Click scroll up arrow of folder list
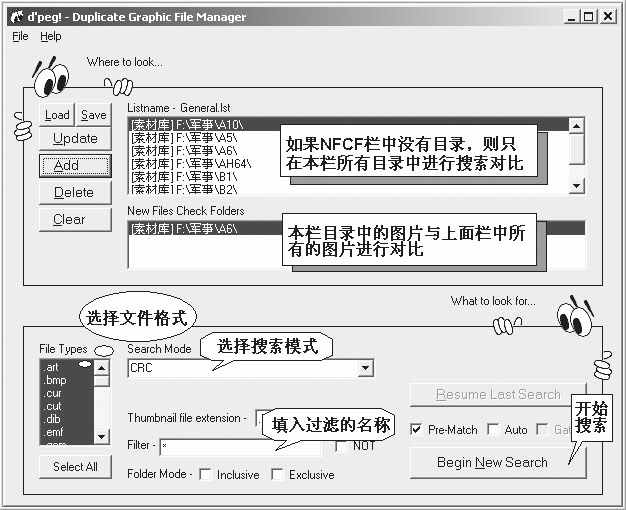 coord(576,126)
